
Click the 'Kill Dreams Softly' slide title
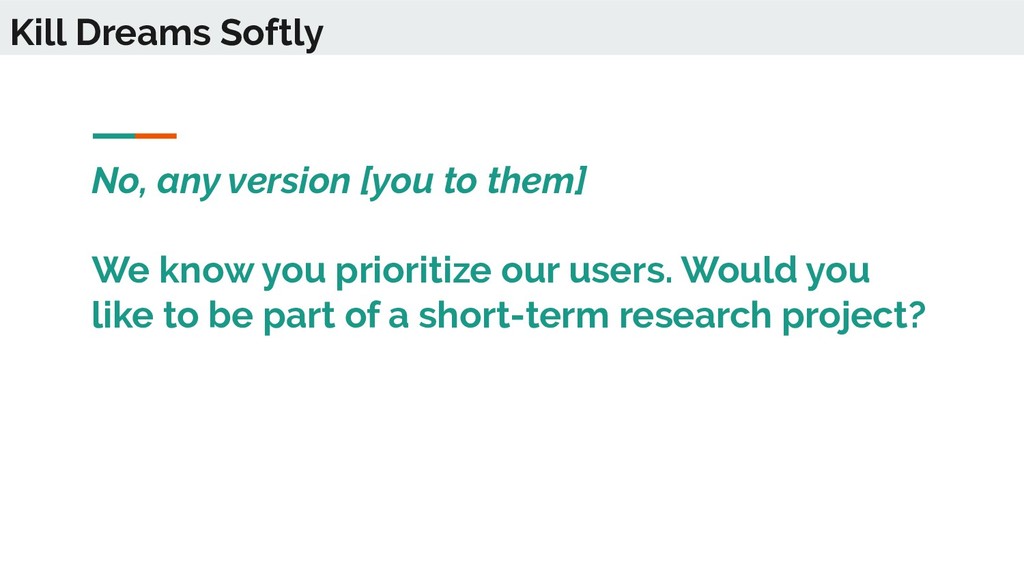click(x=167, y=33)
